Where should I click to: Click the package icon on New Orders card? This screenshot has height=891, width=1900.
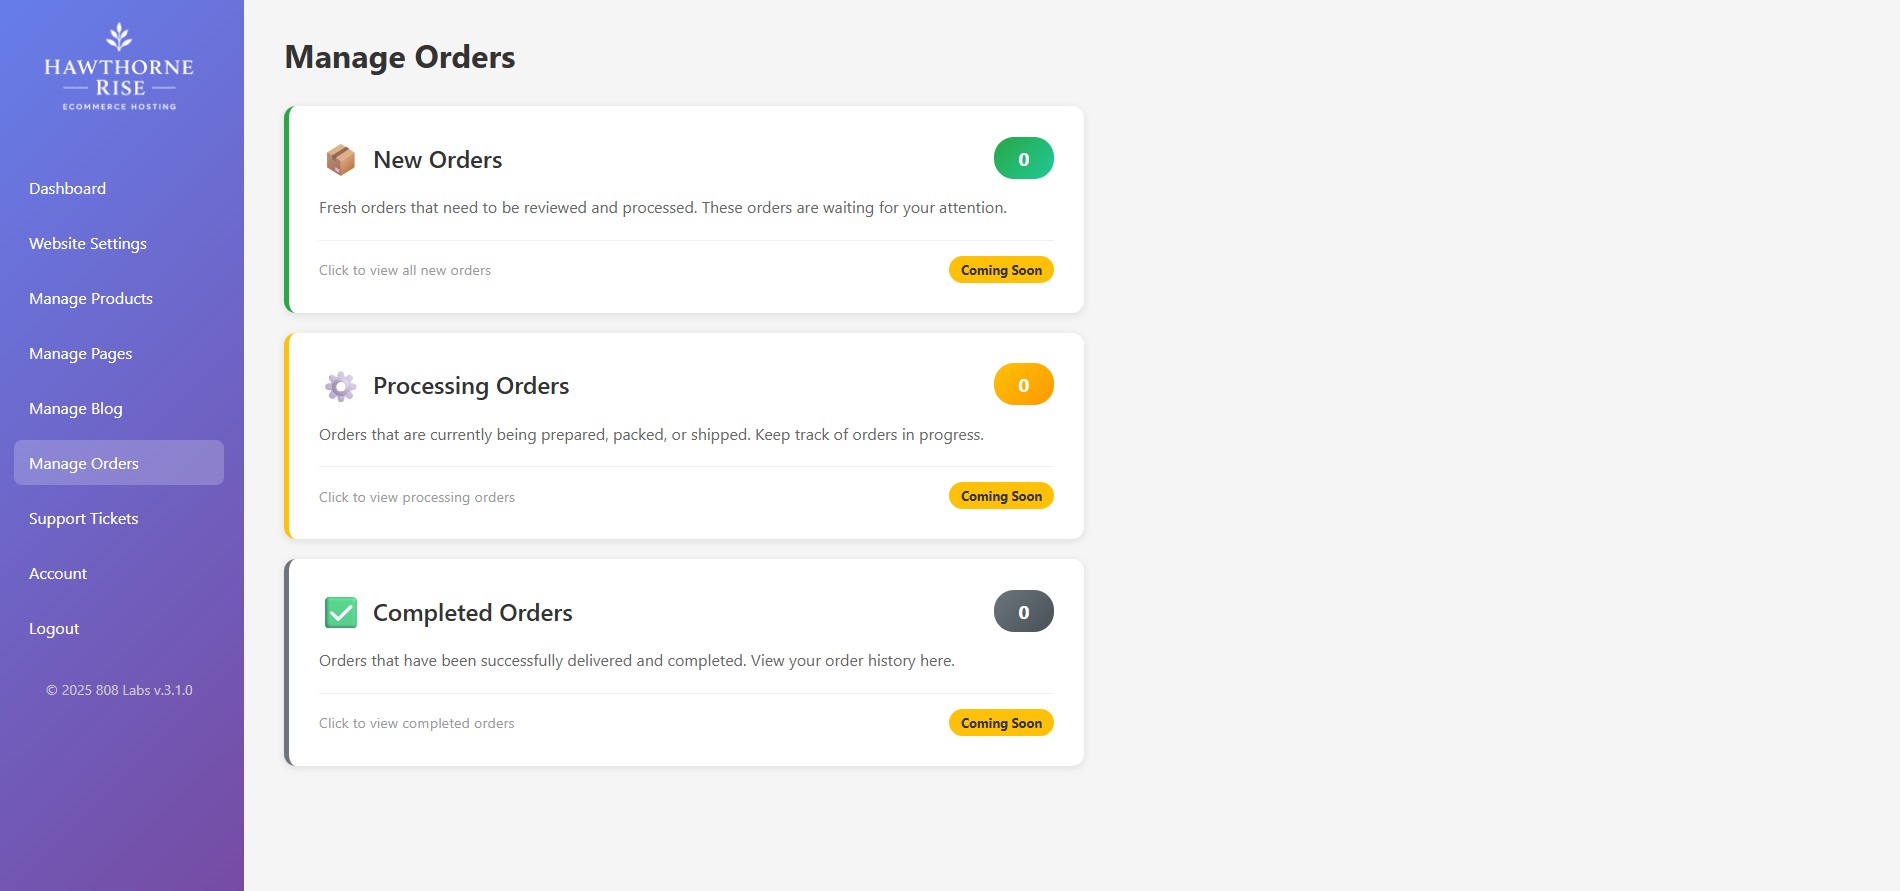[341, 159]
